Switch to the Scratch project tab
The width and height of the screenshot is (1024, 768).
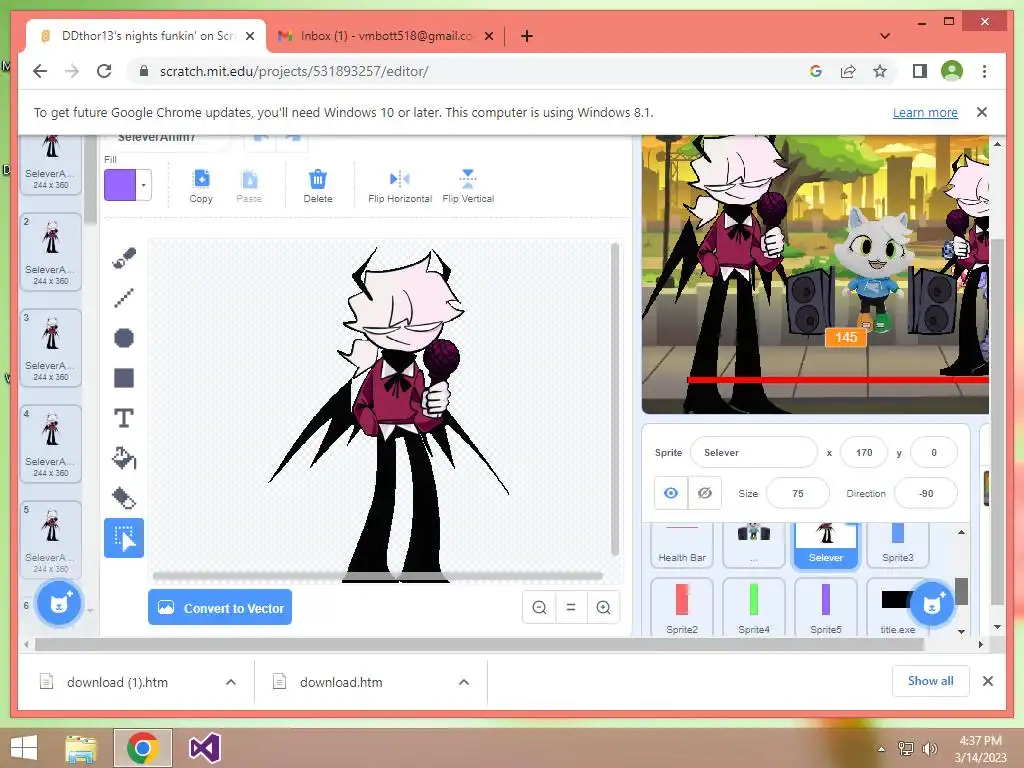(x=145, y=36)
